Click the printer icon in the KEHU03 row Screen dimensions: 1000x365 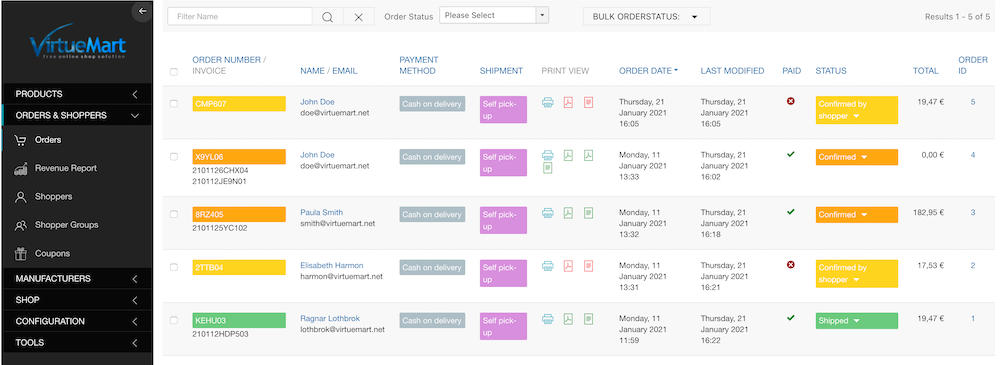coord(547,318)
